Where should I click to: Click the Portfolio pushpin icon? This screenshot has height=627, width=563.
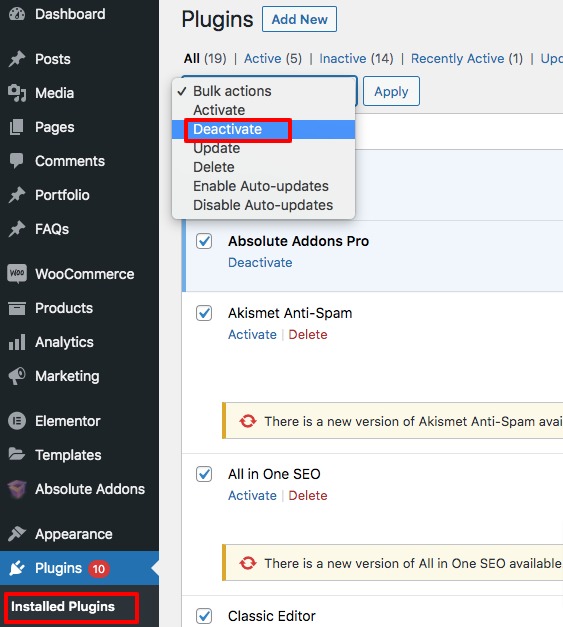(x=17, y=195)
